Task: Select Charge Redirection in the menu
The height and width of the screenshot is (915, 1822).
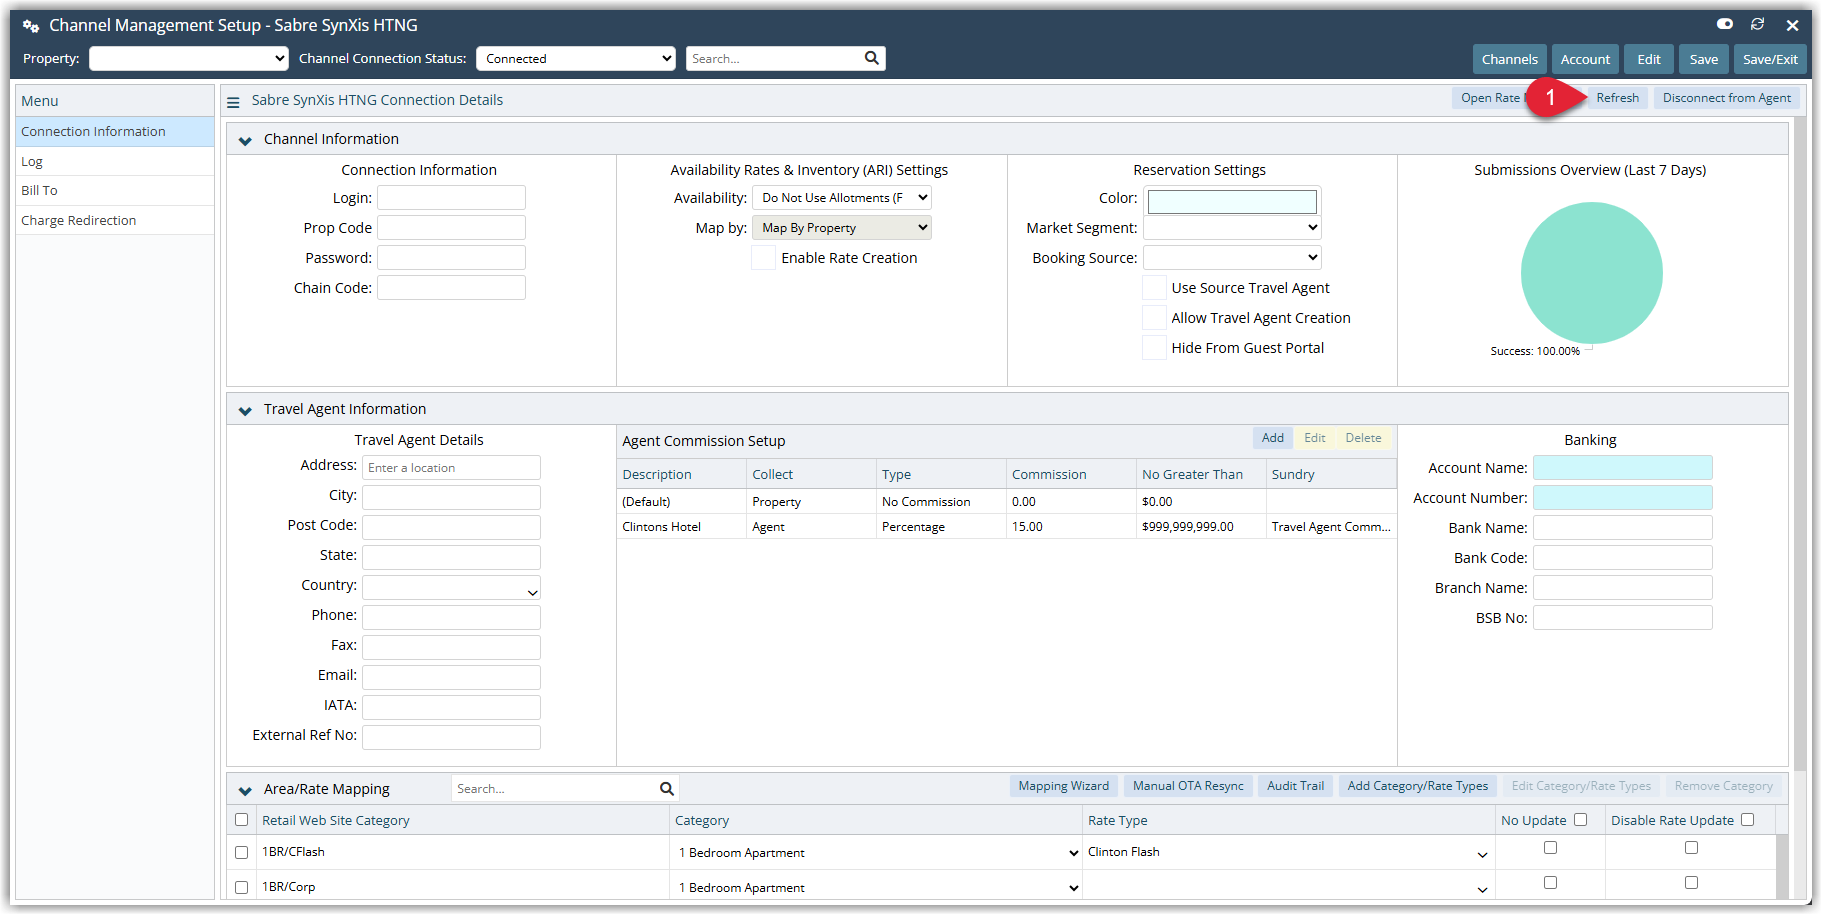Action: click(115, 221)
